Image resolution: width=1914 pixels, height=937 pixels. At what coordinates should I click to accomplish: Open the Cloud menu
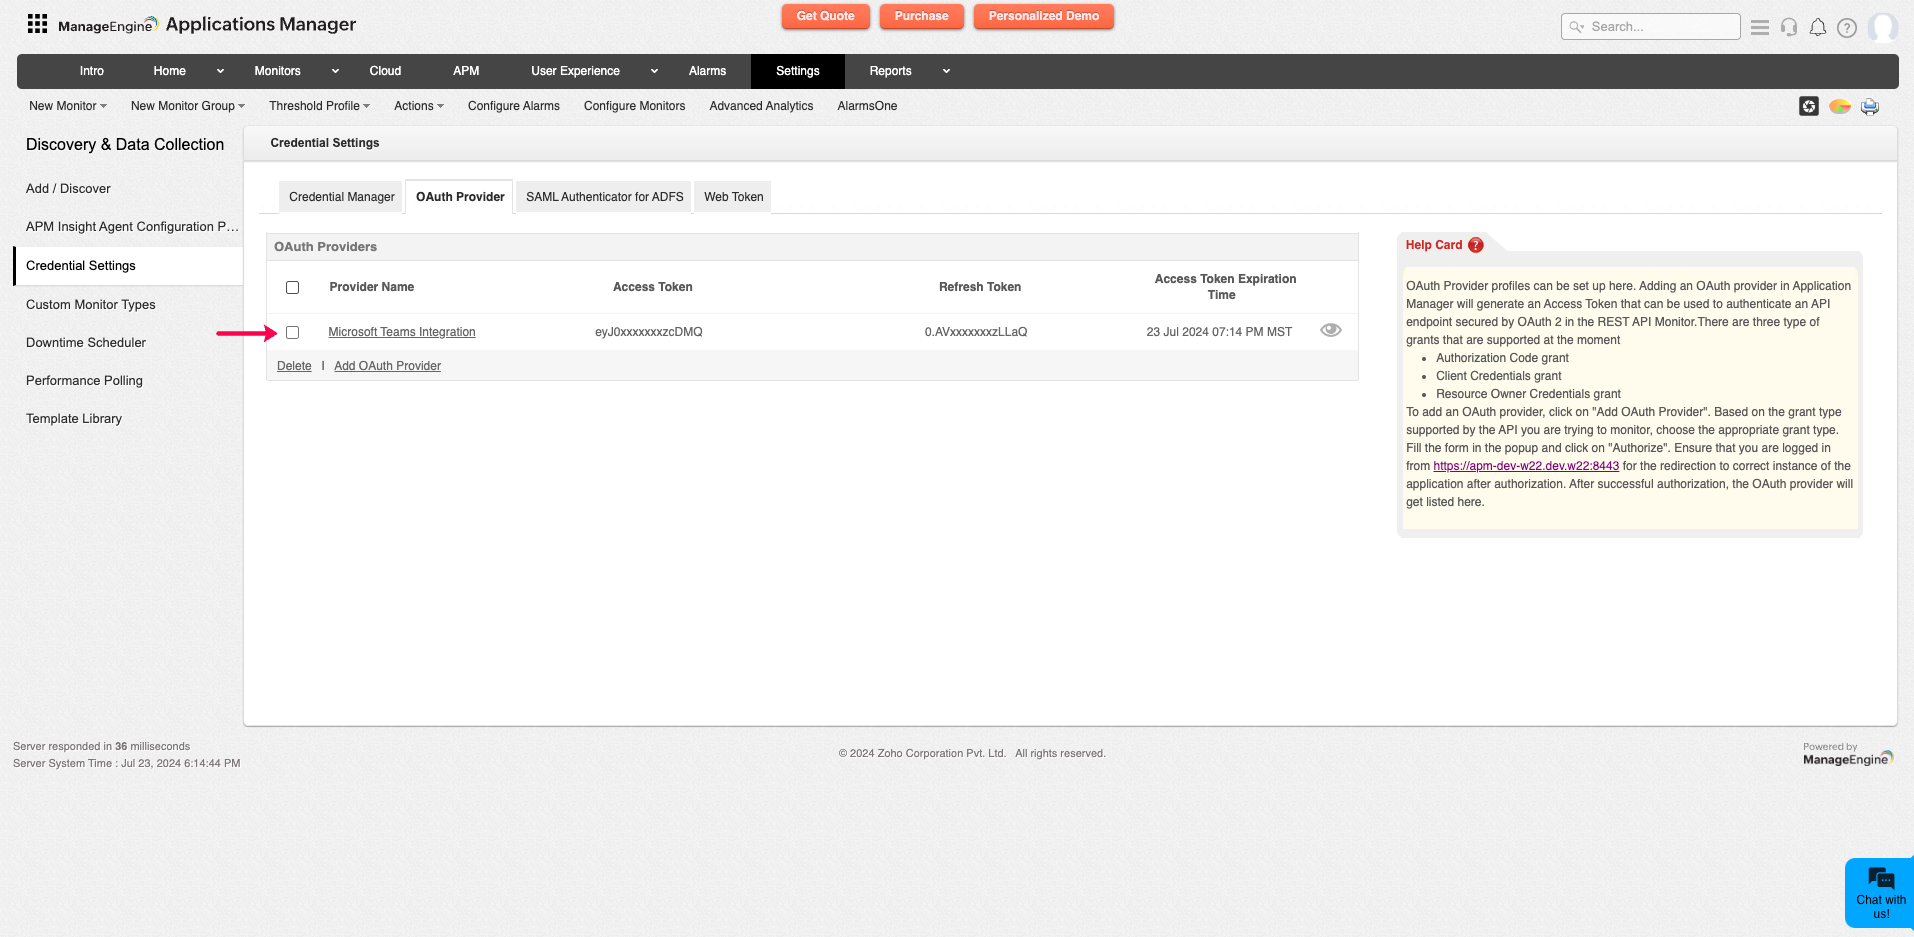click(x=385, y=71)
